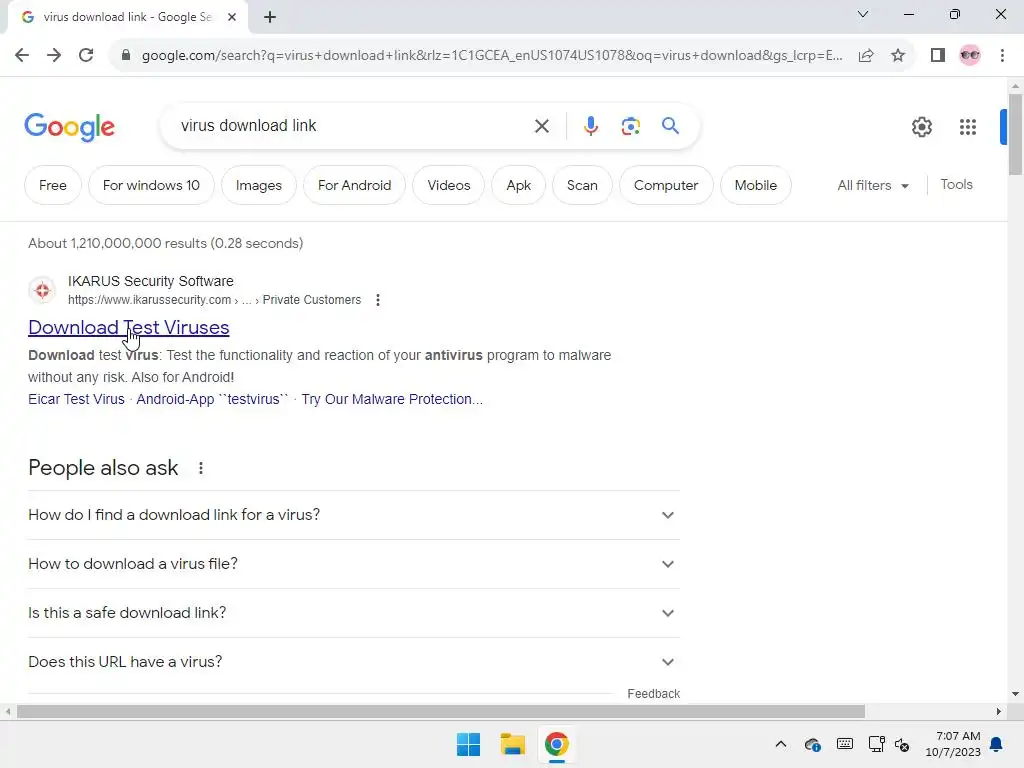Open the browser side panel
This screenshot has height=768, width=1024.
pyautogui.click(x=938, y=56)
